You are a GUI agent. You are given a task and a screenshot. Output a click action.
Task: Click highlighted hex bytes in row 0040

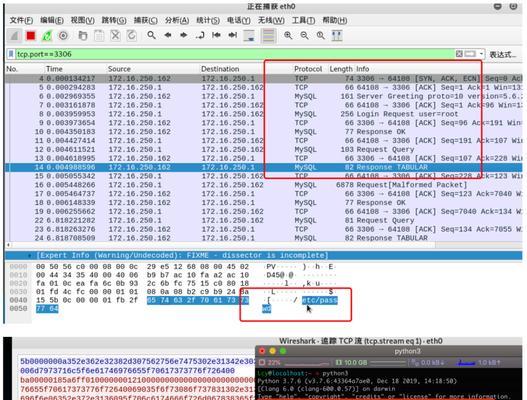pos(198,300)
